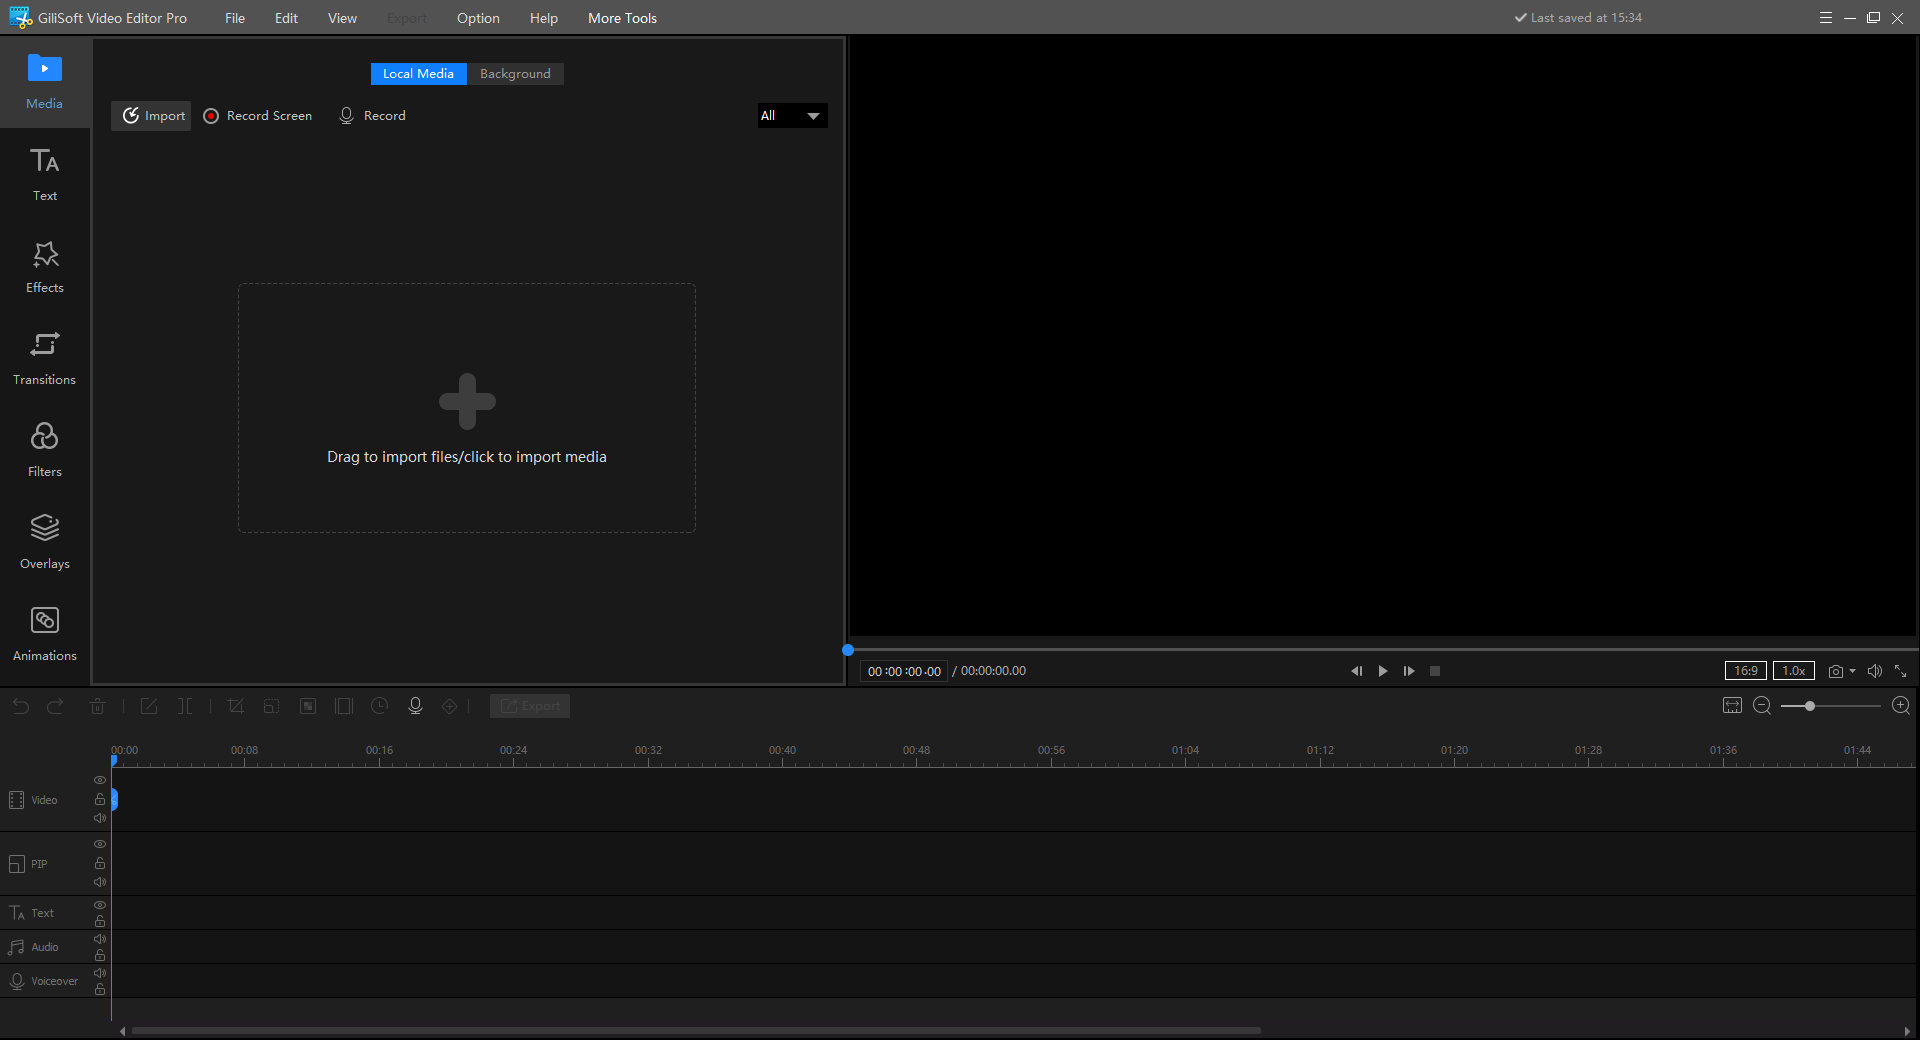Click the Voiceover microphone icon in toolbar
The image size is (1920, 1040).
tap(415, 706)
